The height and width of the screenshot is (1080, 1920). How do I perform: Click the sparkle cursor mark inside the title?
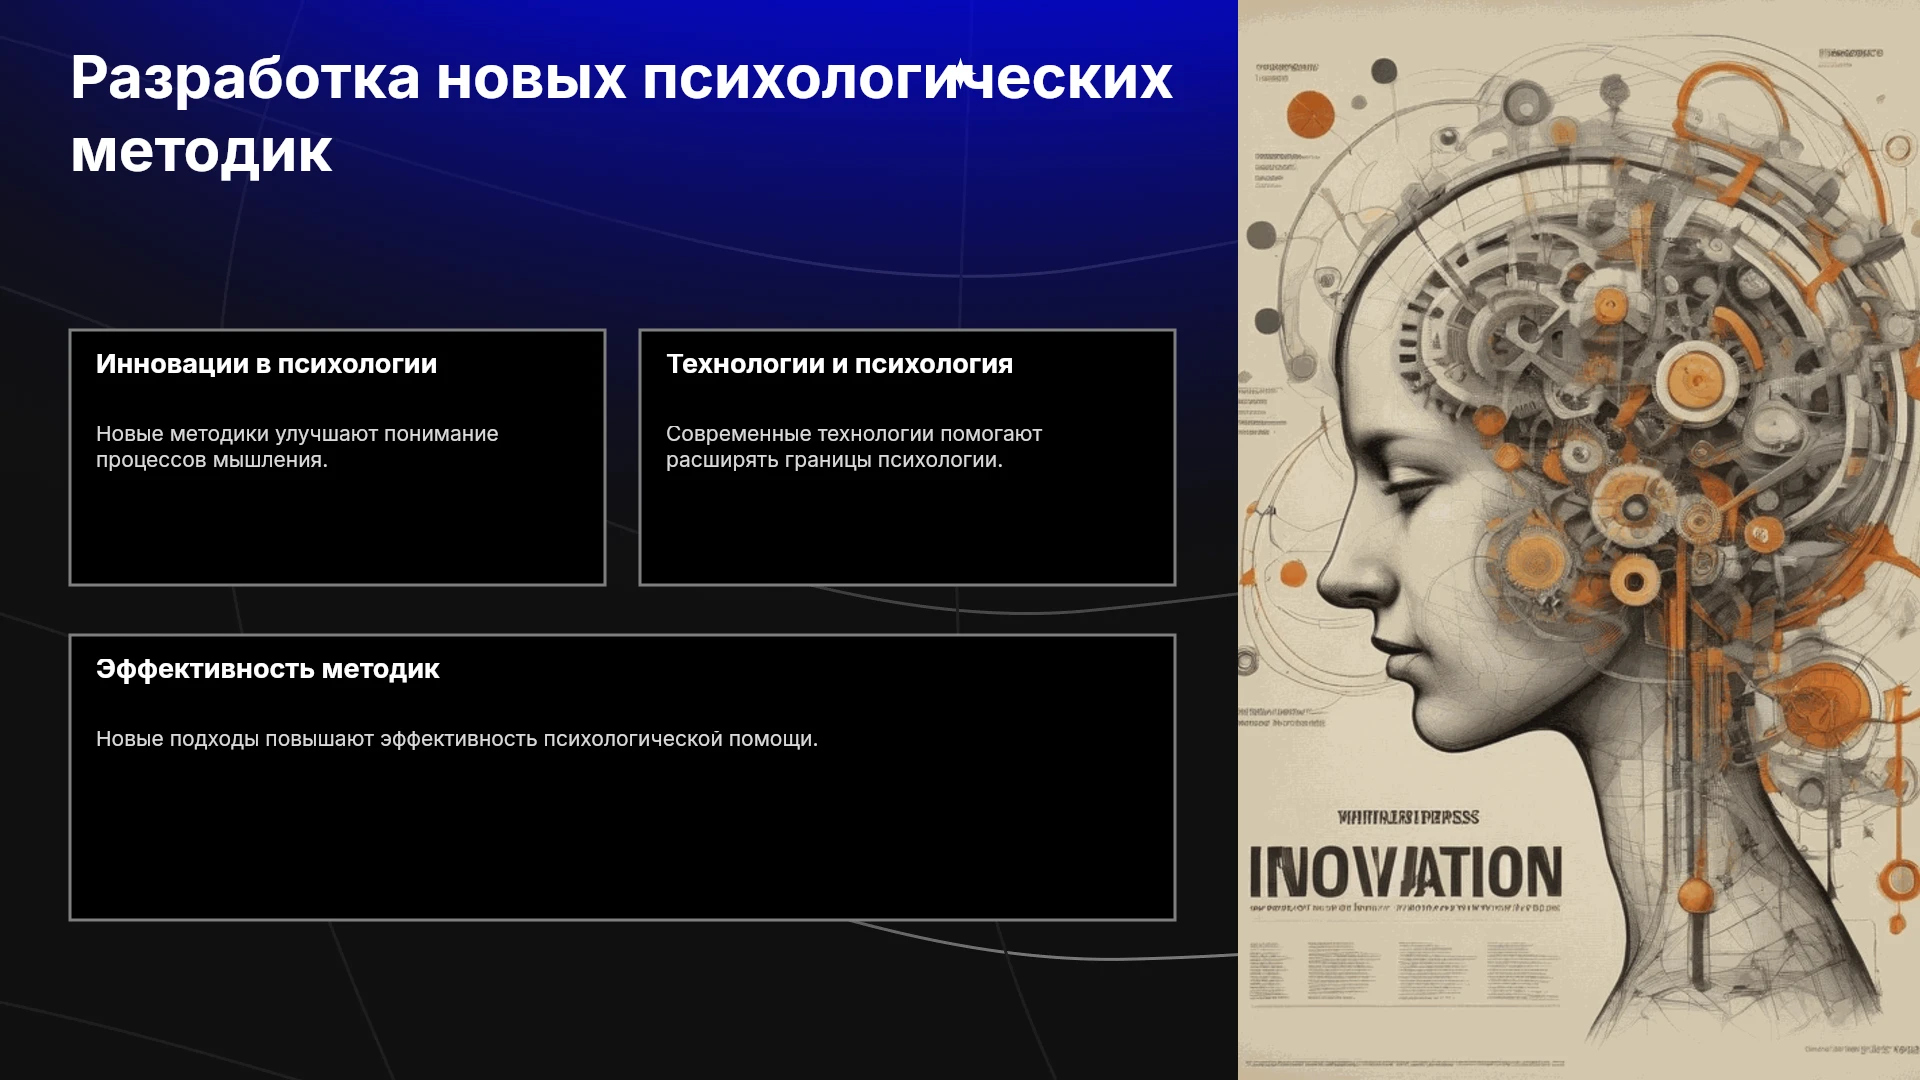pyautogui.click(x=961, y=76)
